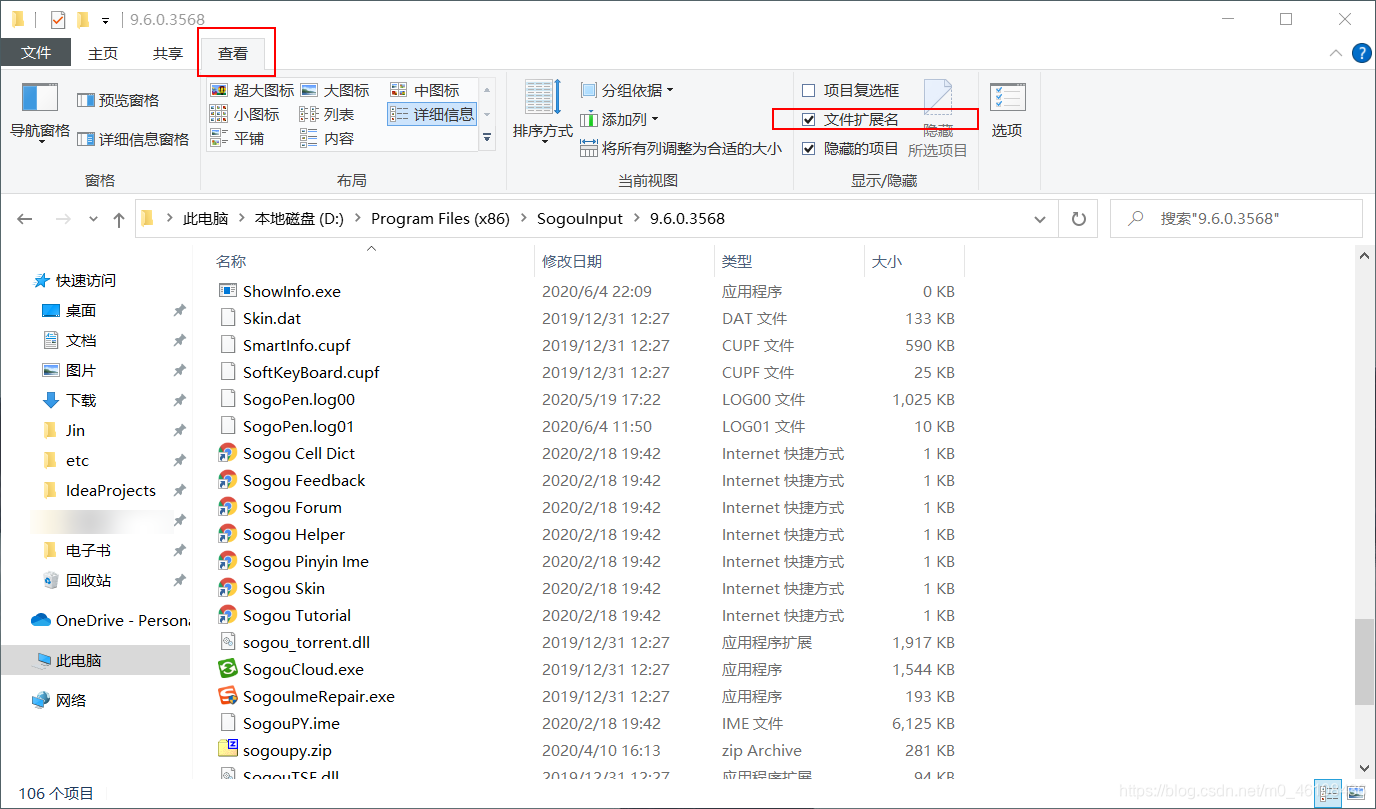Switch layout to large icons (大图标)
1376x809 pixels.
[335, 90]
